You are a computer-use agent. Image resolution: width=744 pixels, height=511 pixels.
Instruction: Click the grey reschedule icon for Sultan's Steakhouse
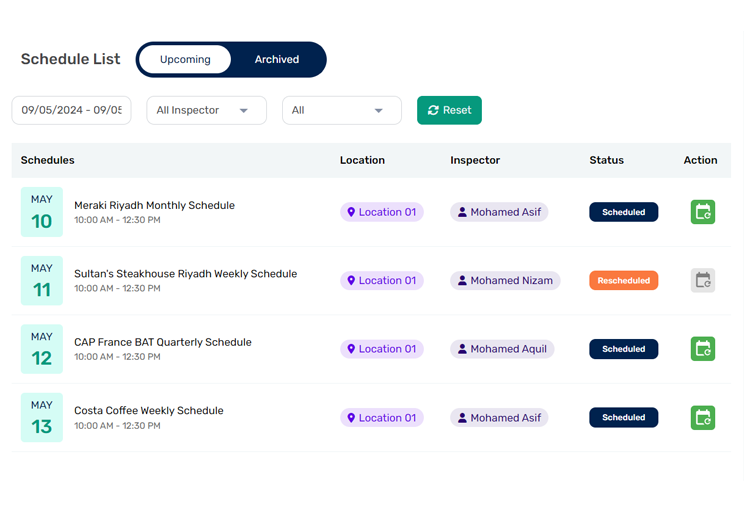click(x=703, y=280)
